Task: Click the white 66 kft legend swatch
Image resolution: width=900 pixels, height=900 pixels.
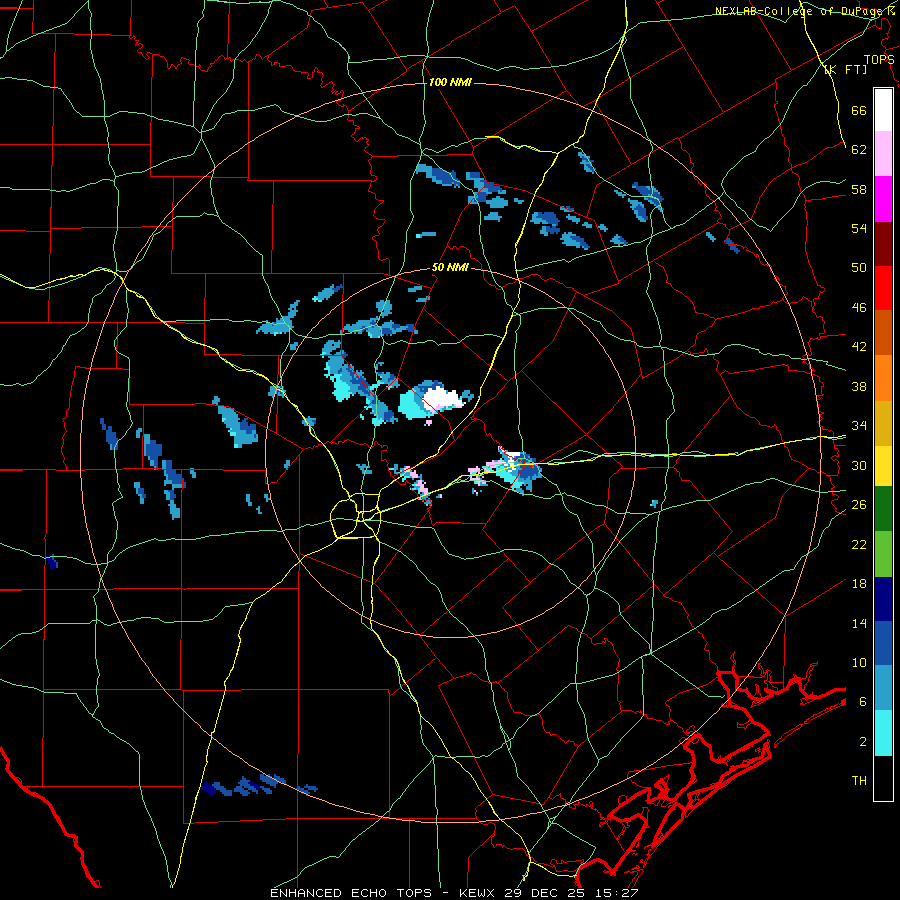Action: click(x=883, y=110)
